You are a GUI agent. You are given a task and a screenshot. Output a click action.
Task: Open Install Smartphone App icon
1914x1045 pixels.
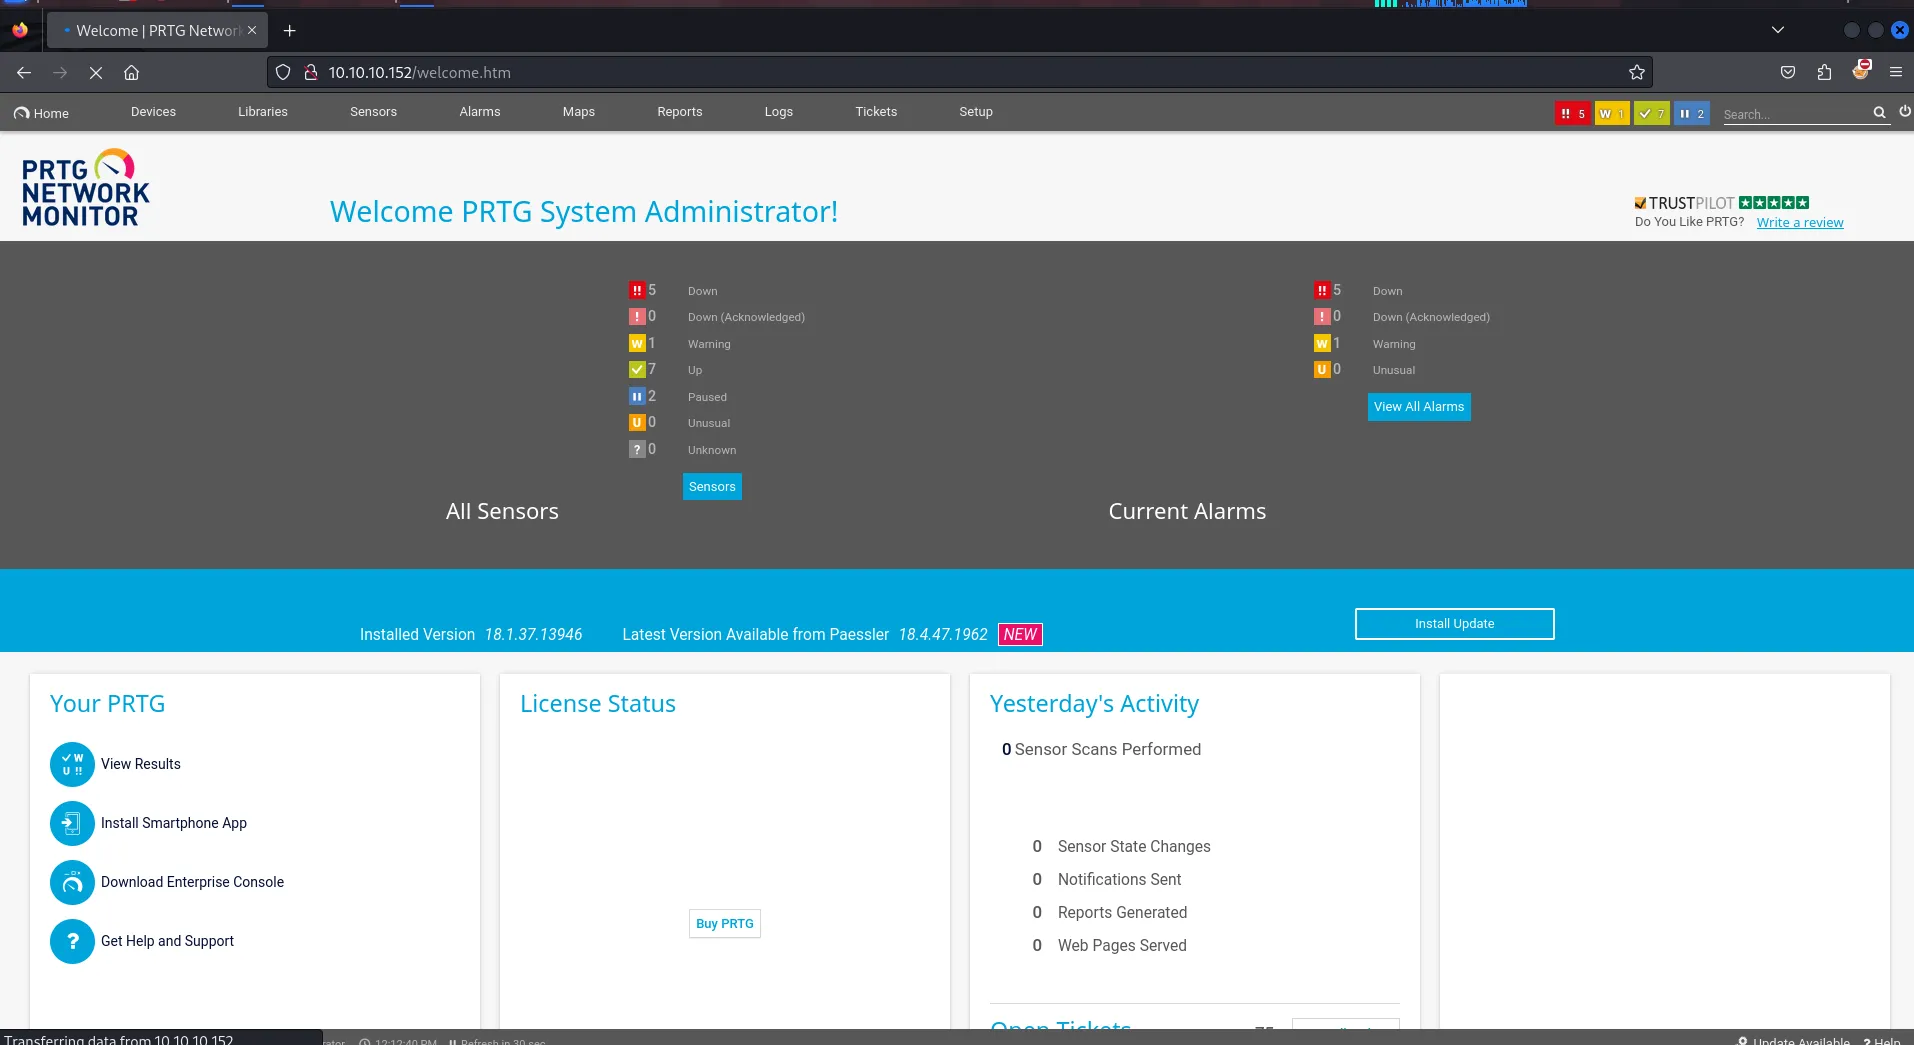[x=72, y=823]
